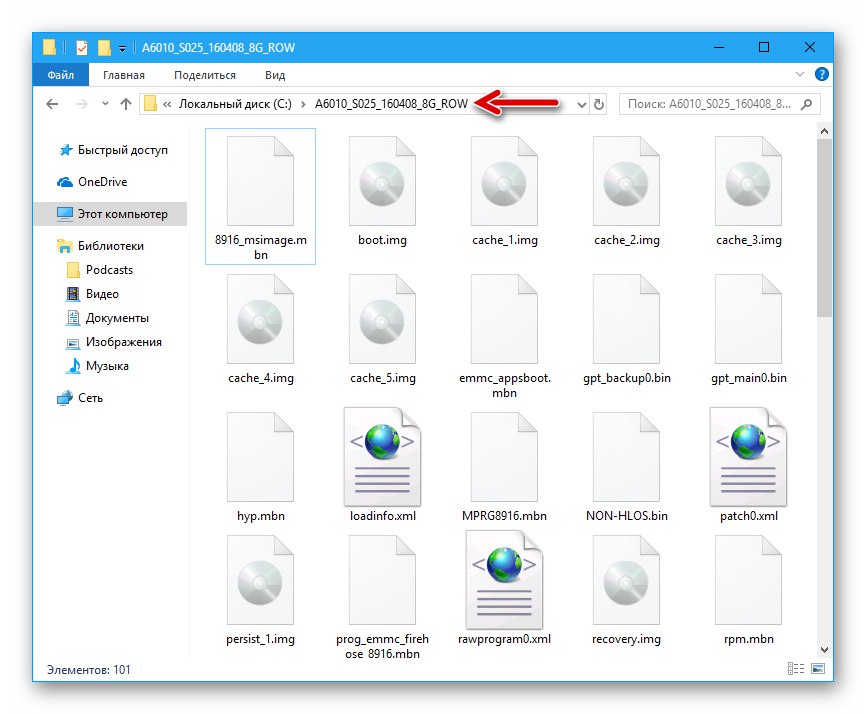Click New folder icon in quick access toolbar

[x=104, y=48]
